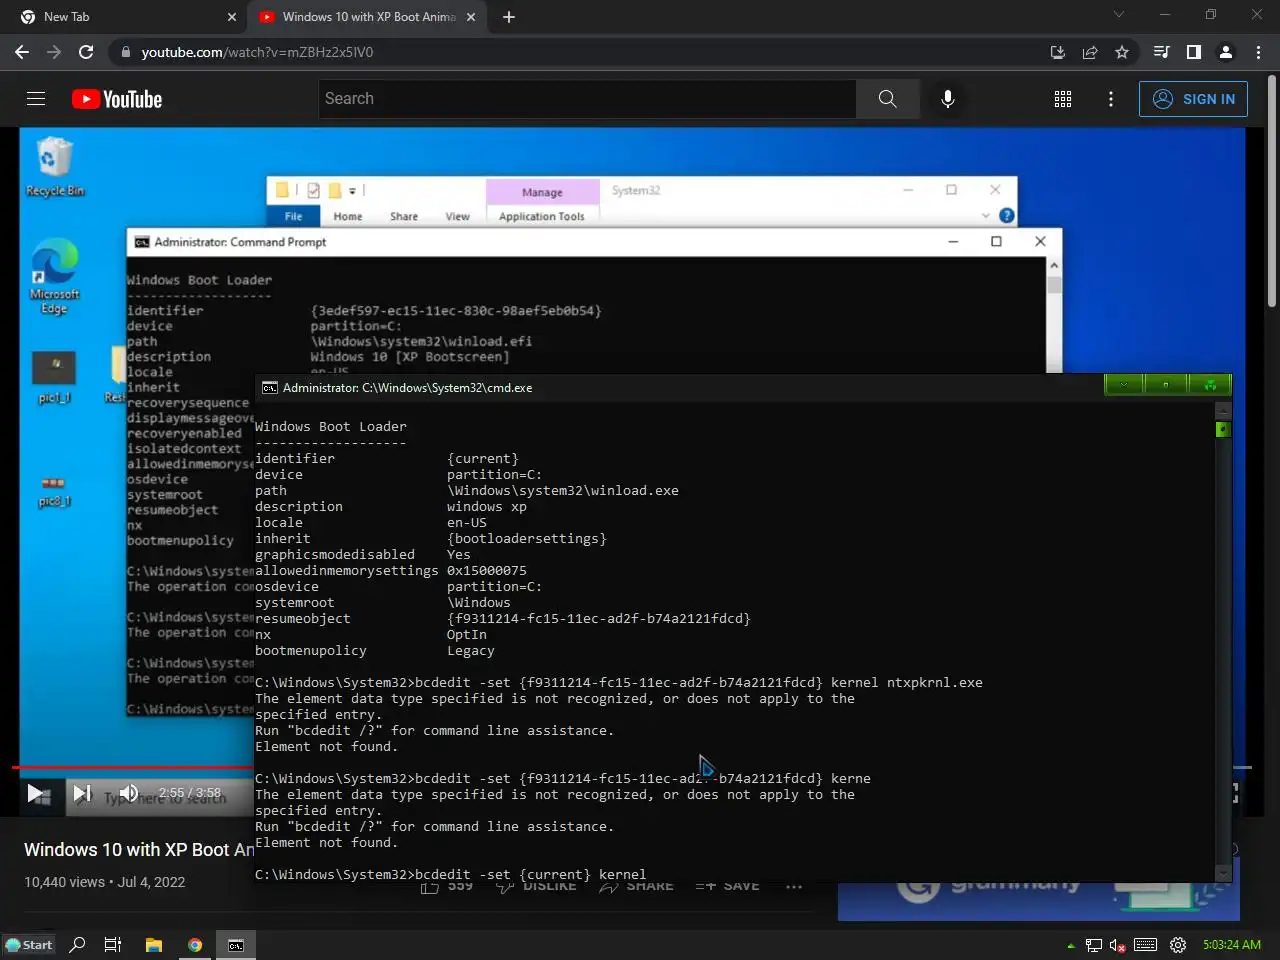Reload the YouTube page

(x=86, y=52)
